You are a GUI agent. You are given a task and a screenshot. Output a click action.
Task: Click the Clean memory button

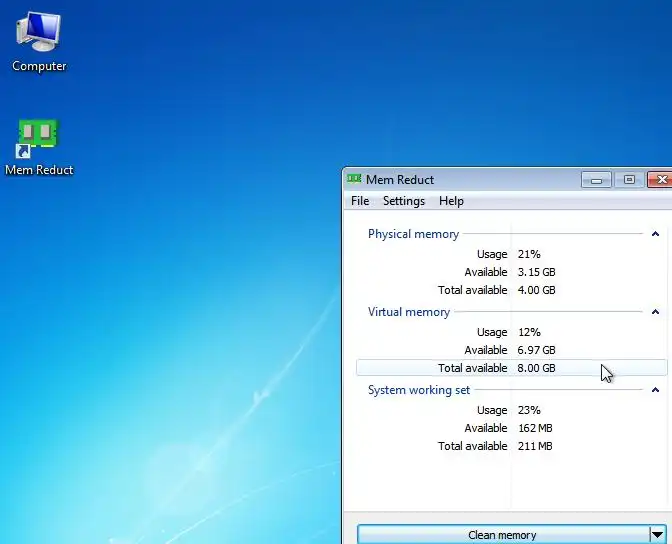click(503, 535)
